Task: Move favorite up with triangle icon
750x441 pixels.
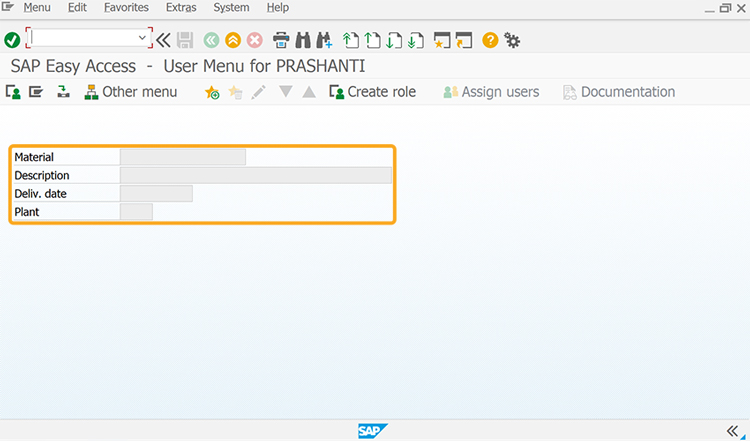Action: point(309,91)
